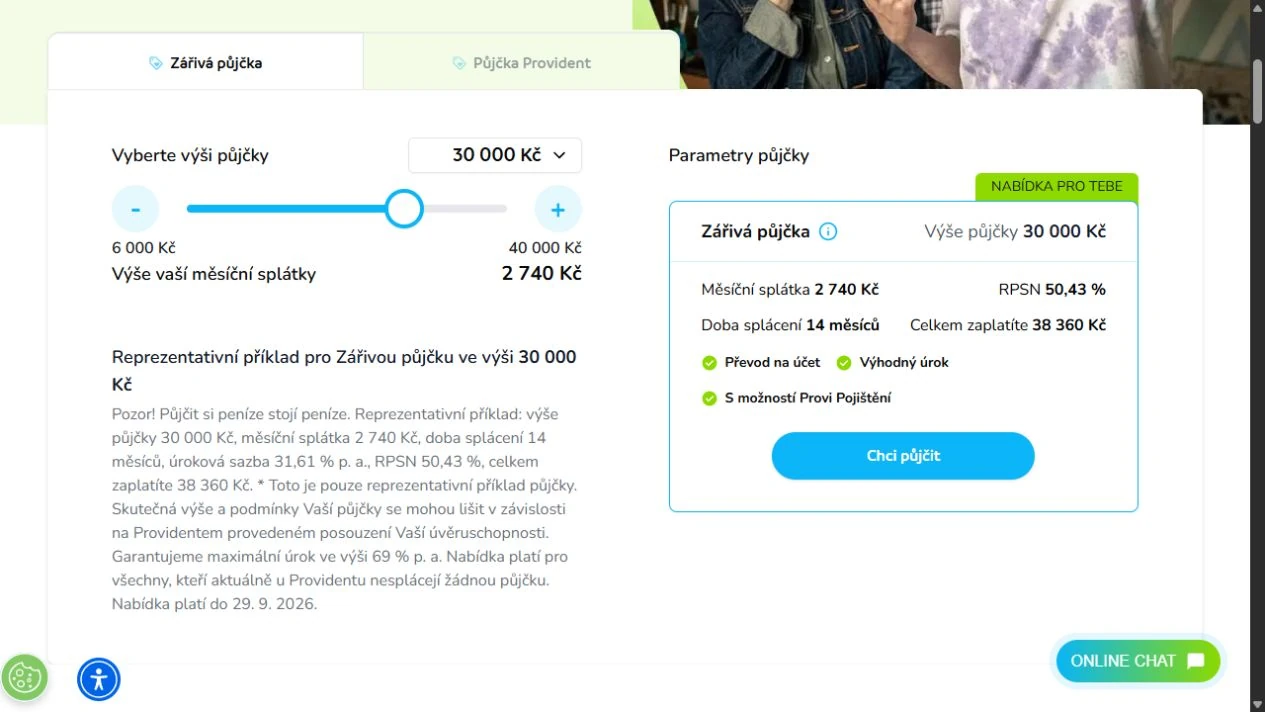Image resolution: width=1265 pixels, height=712 pixels.
Task: Click green checkmark next to Převod na účet
Action: (x=709, y=363)
